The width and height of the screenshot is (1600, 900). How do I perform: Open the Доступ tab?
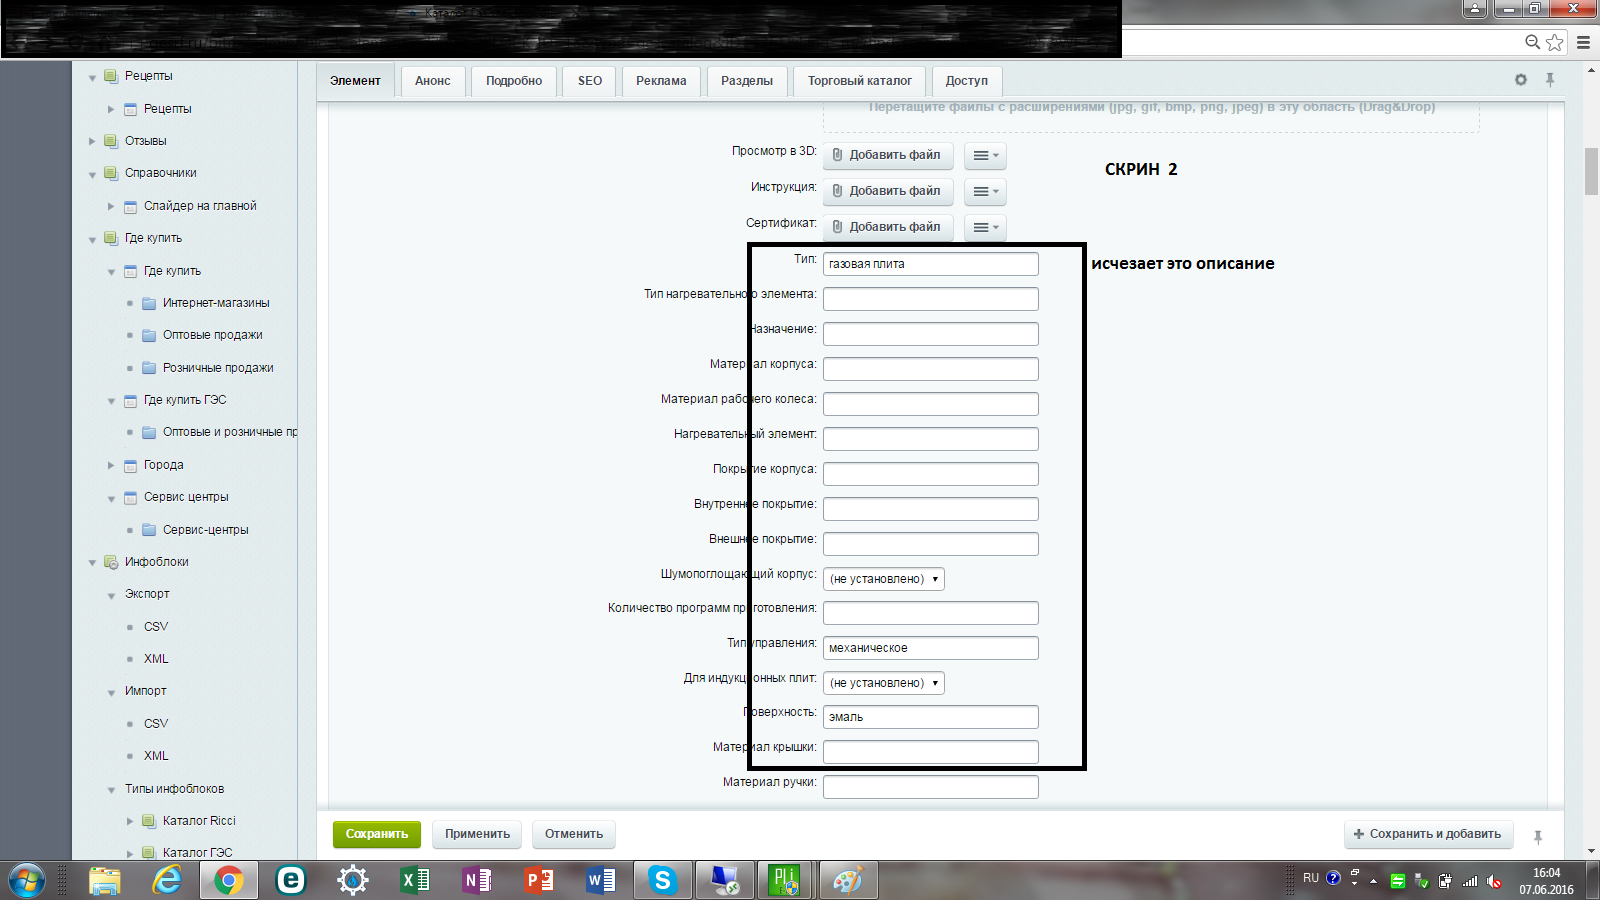966,81
